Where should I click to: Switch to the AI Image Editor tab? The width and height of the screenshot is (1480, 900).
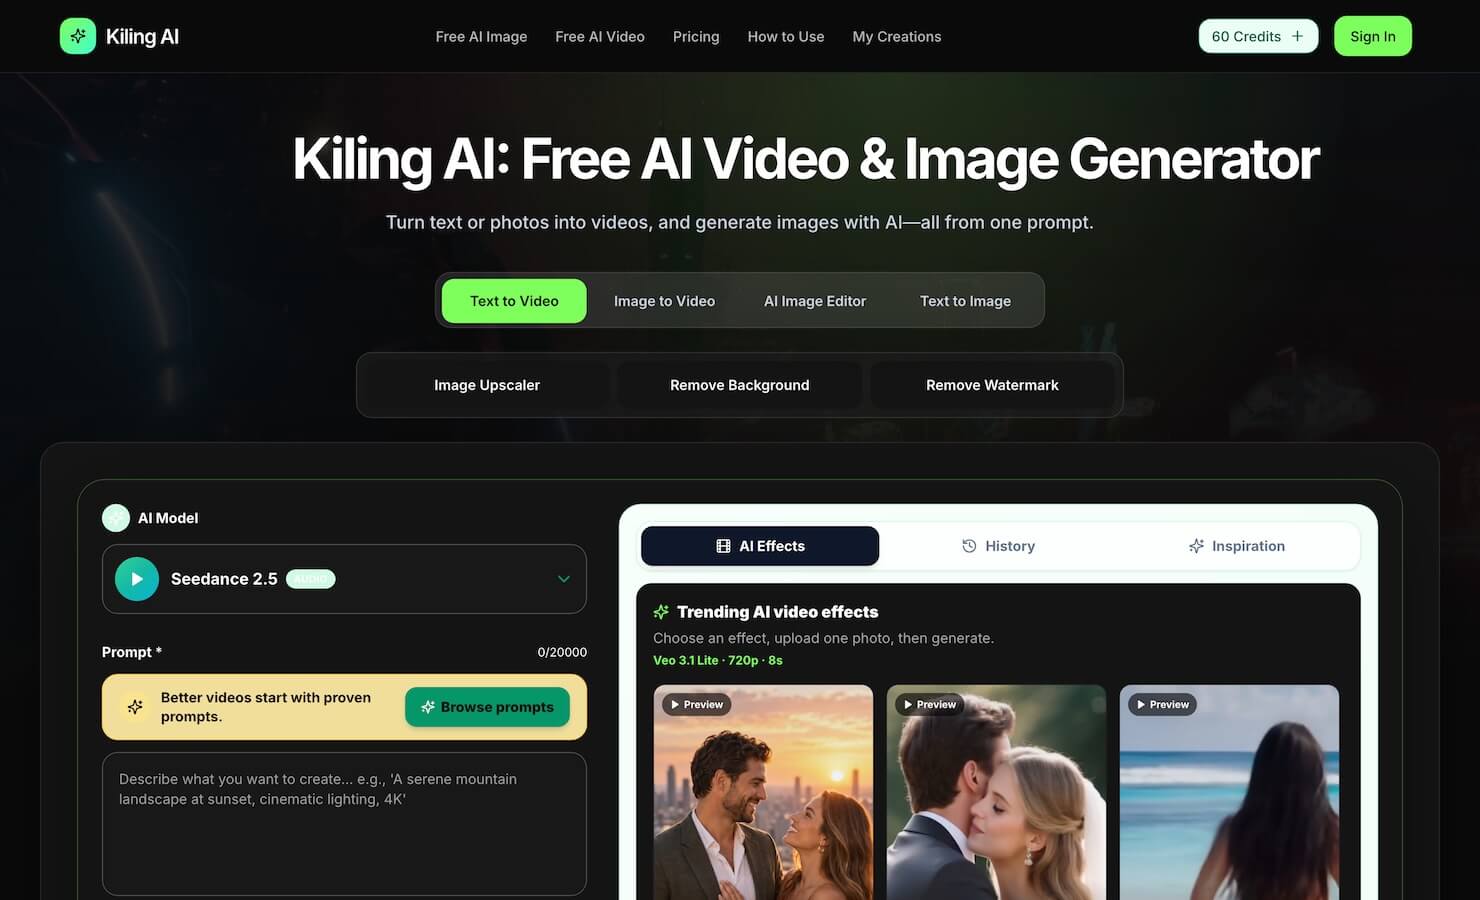(x=815, y=301)
